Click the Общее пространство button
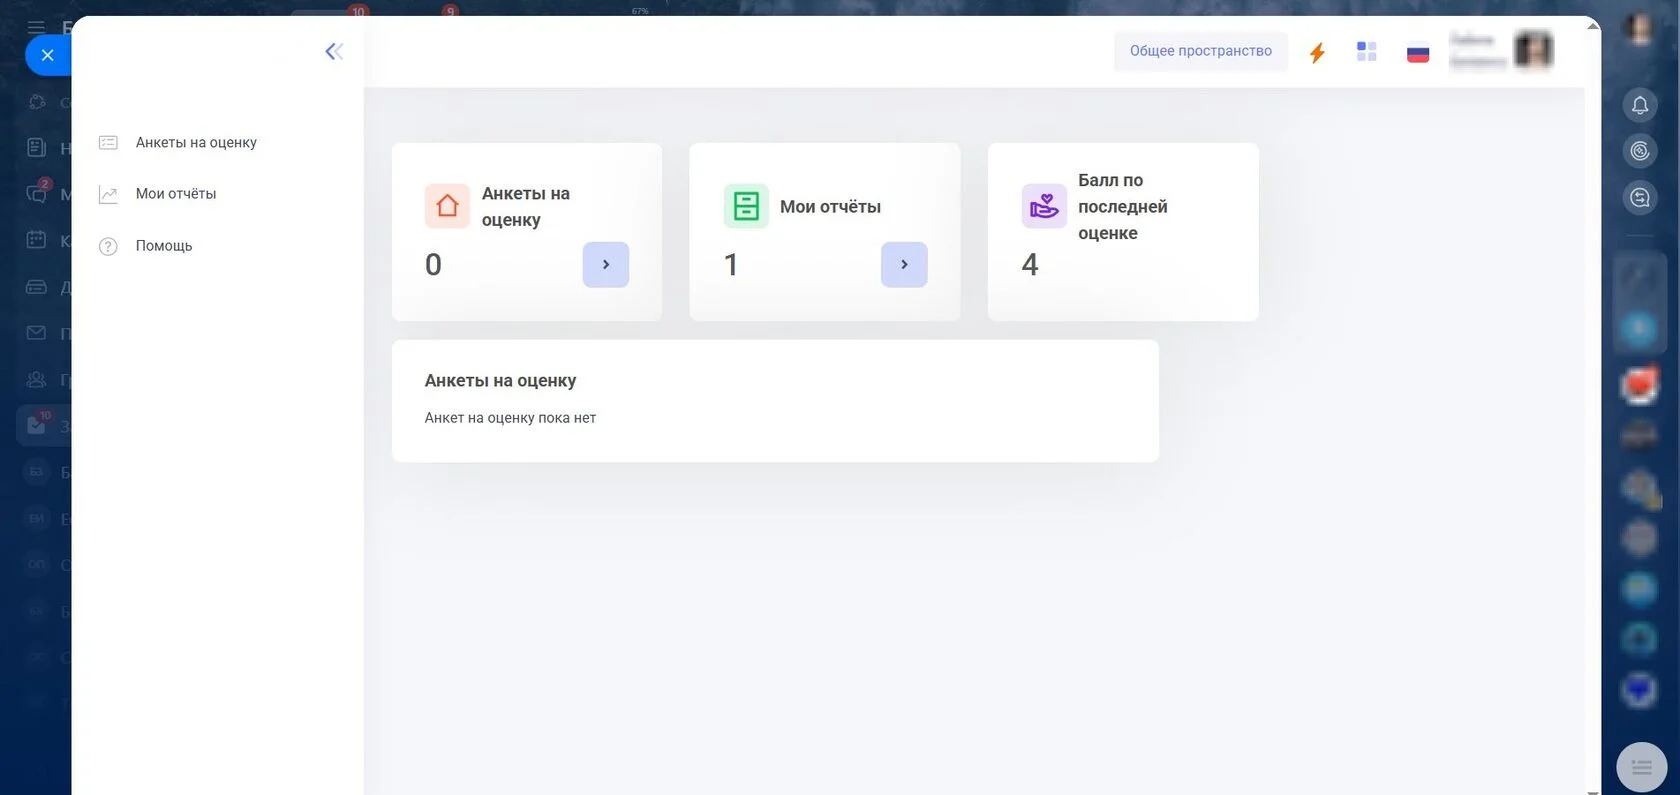Screen dimensions: 1680x795 (x=1200, y=51)
